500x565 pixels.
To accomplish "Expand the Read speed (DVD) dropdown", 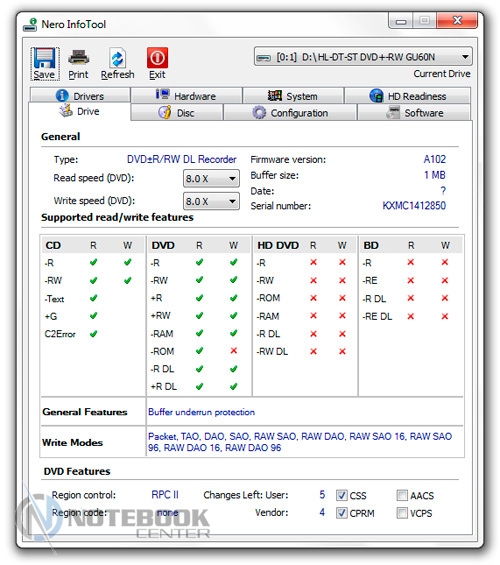I will (211, 178).
